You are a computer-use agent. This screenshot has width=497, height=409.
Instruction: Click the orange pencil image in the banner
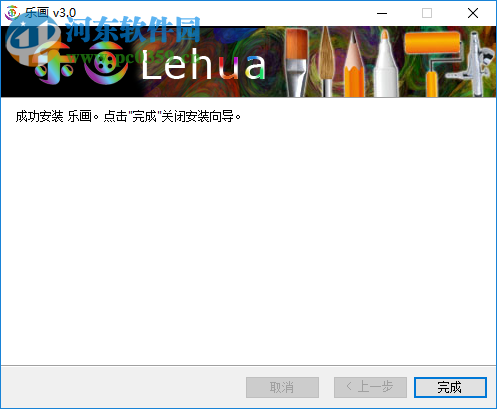point(354,63)
